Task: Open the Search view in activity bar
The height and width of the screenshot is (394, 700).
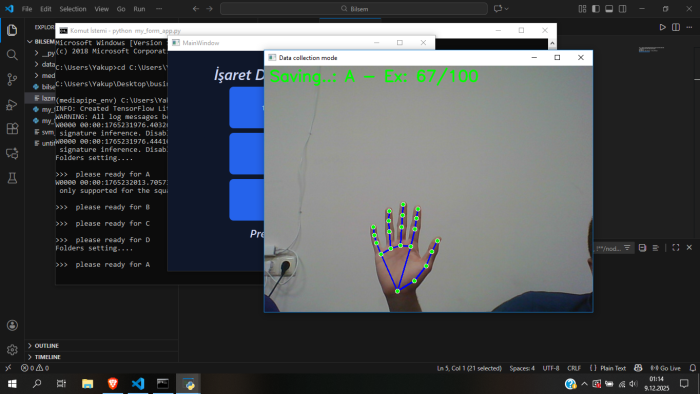Action: 12,55
